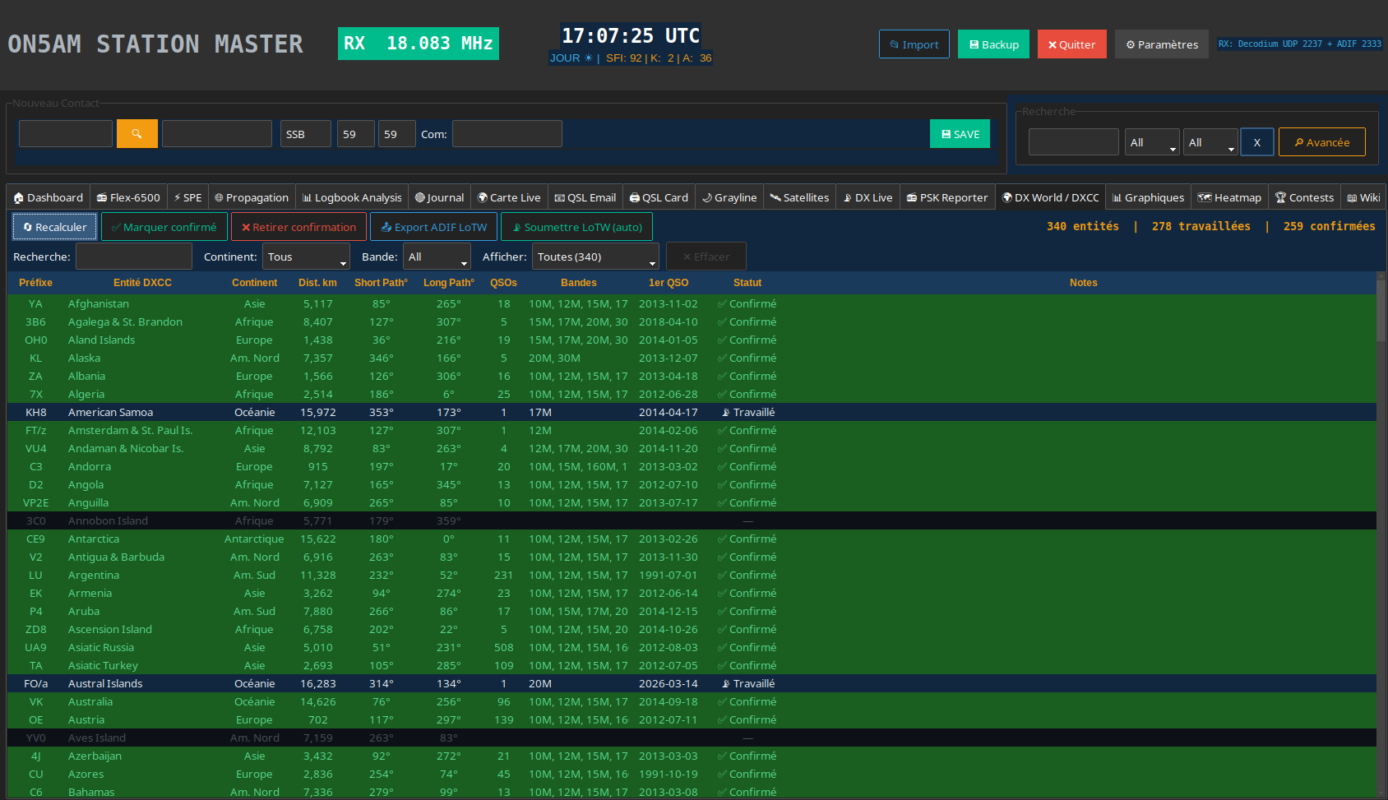Viewport: 1388px width, 800px height.
Task: Switch to the Flex-6500 tab
Action: tap(127, 198)
